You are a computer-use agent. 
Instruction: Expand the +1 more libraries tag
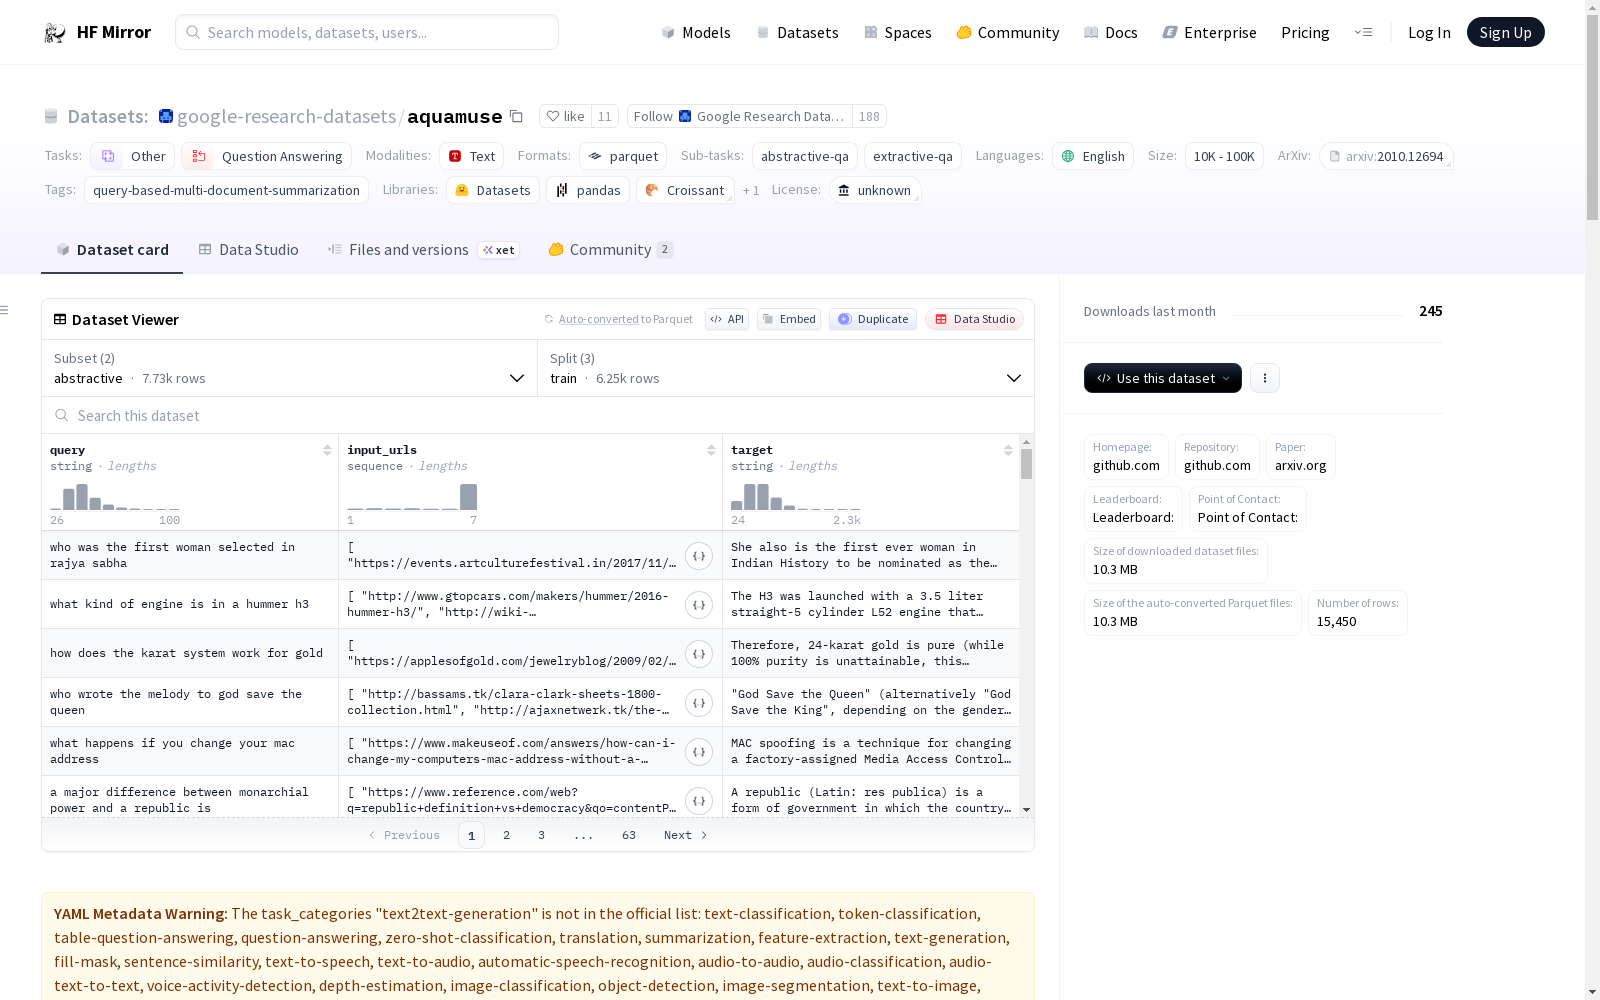751,190
